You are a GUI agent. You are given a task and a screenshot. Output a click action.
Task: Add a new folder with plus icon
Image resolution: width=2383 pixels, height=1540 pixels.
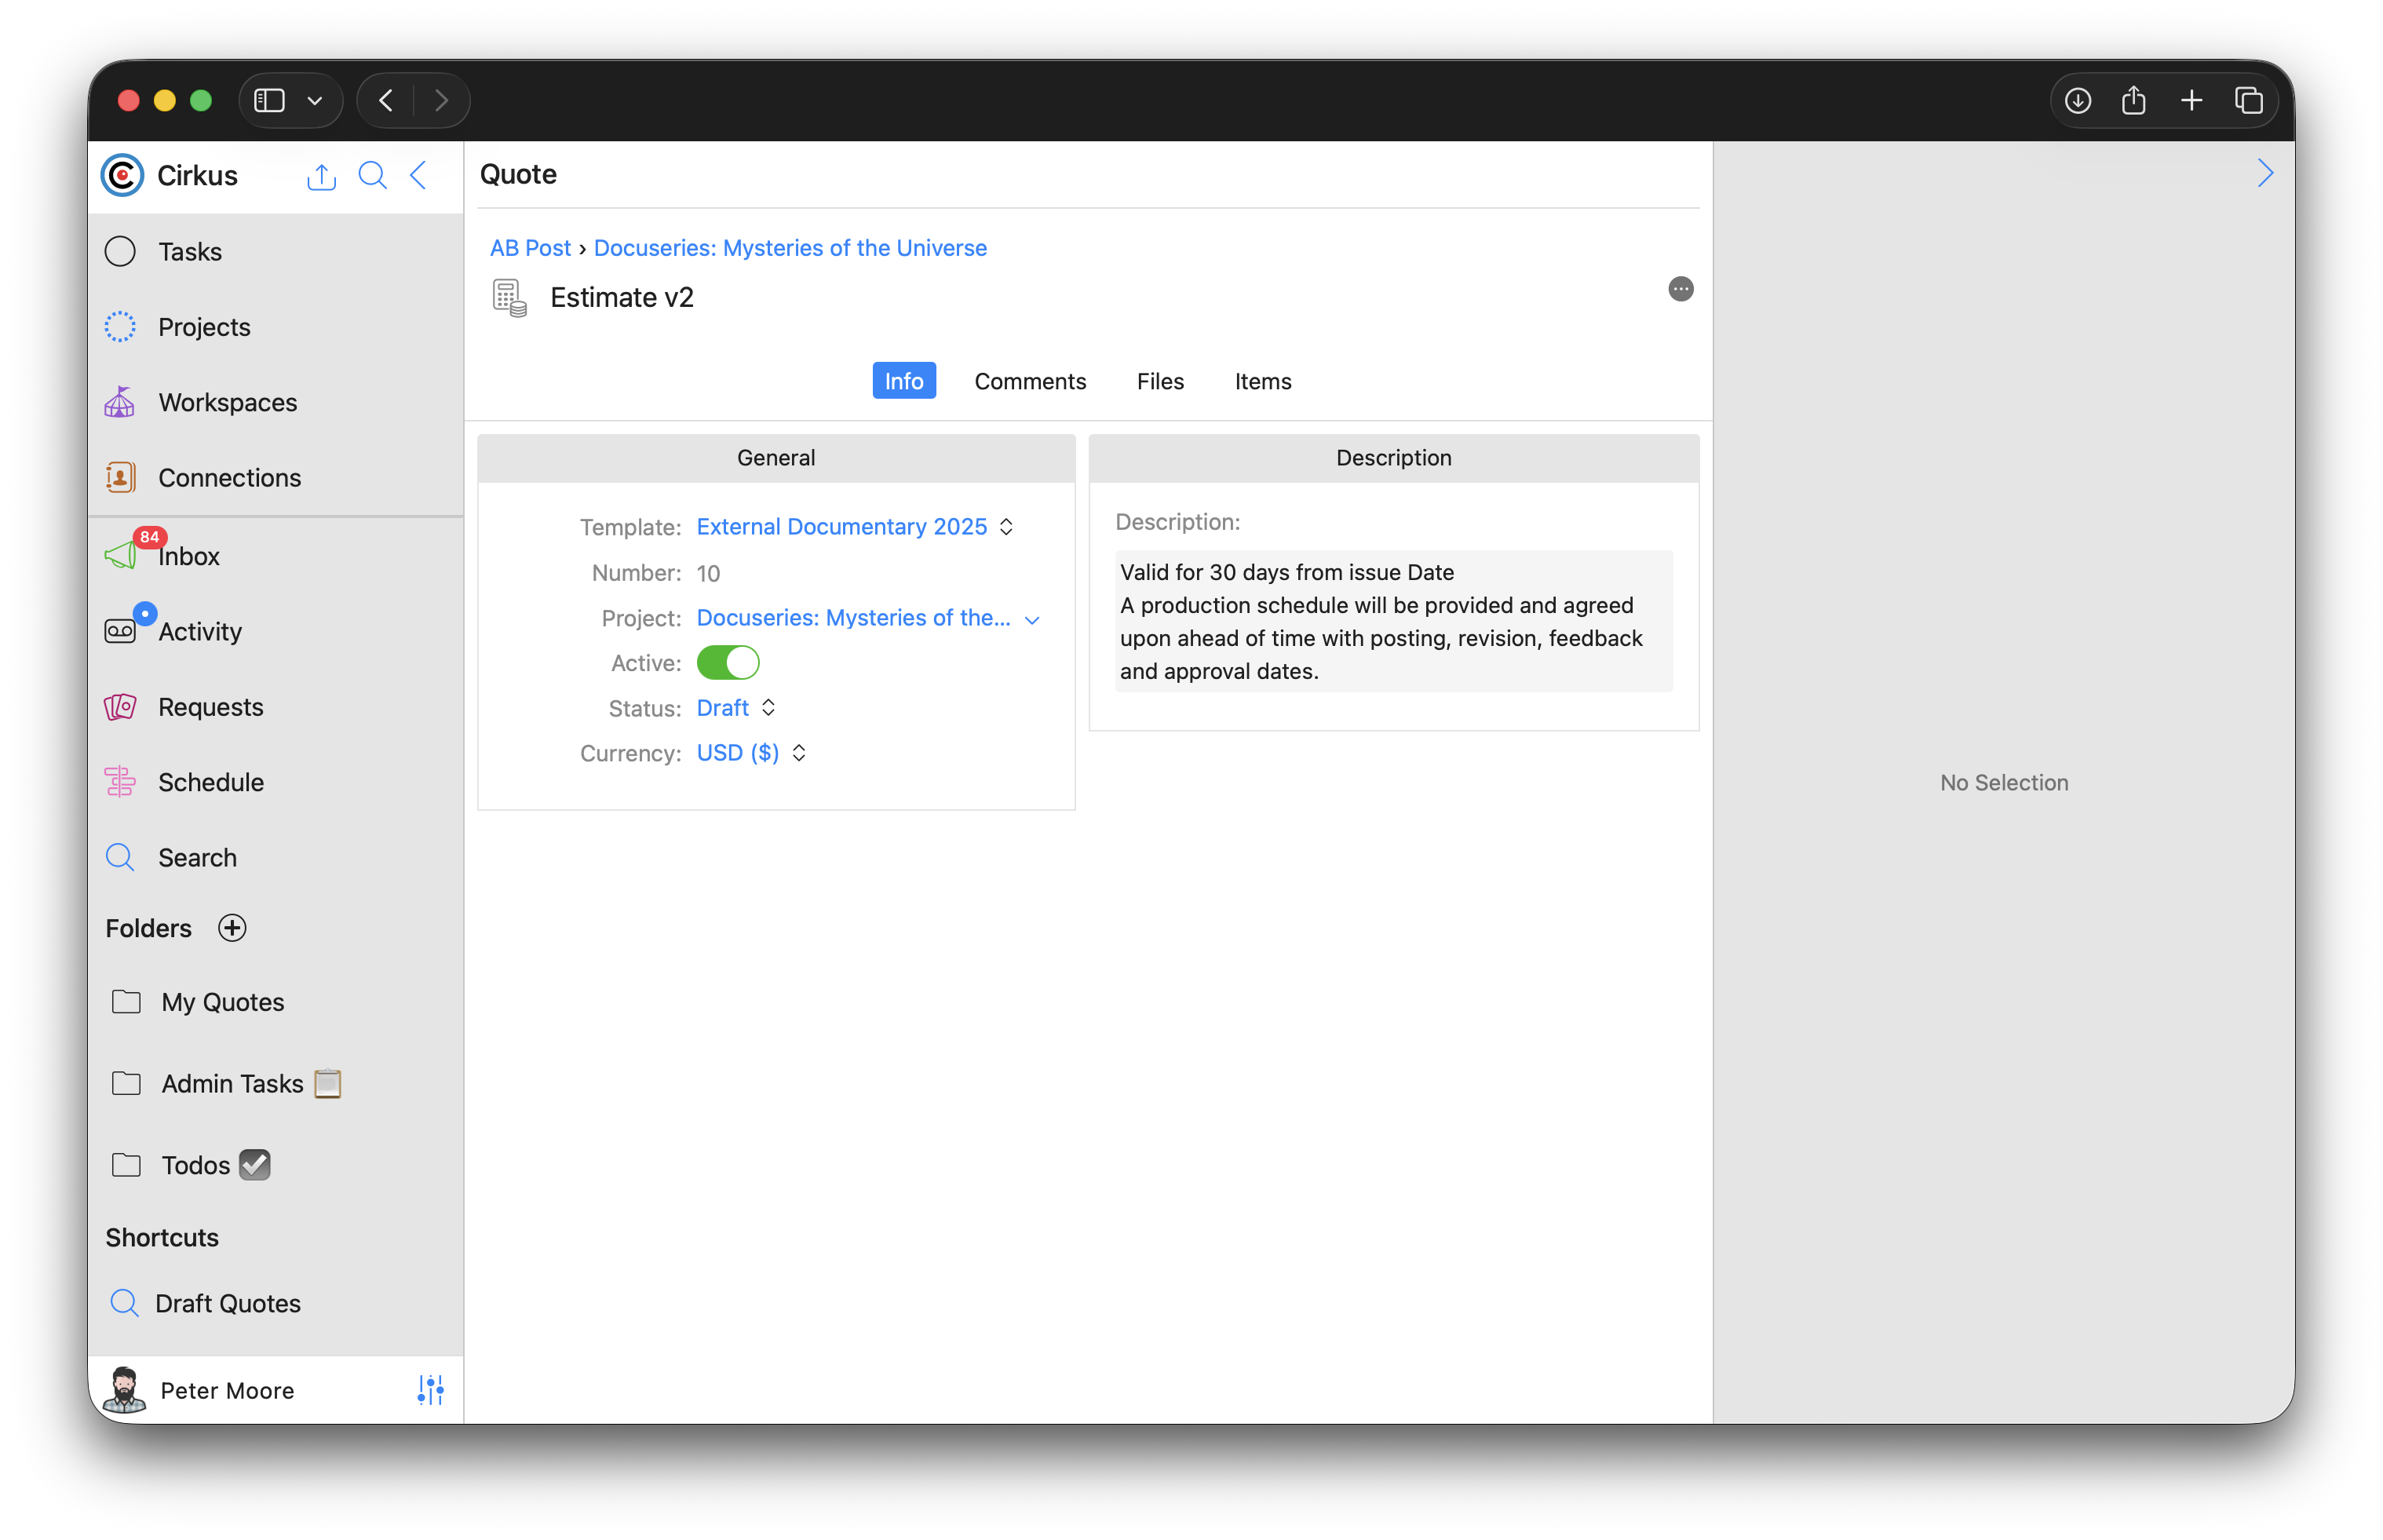[x=232, y=928]
